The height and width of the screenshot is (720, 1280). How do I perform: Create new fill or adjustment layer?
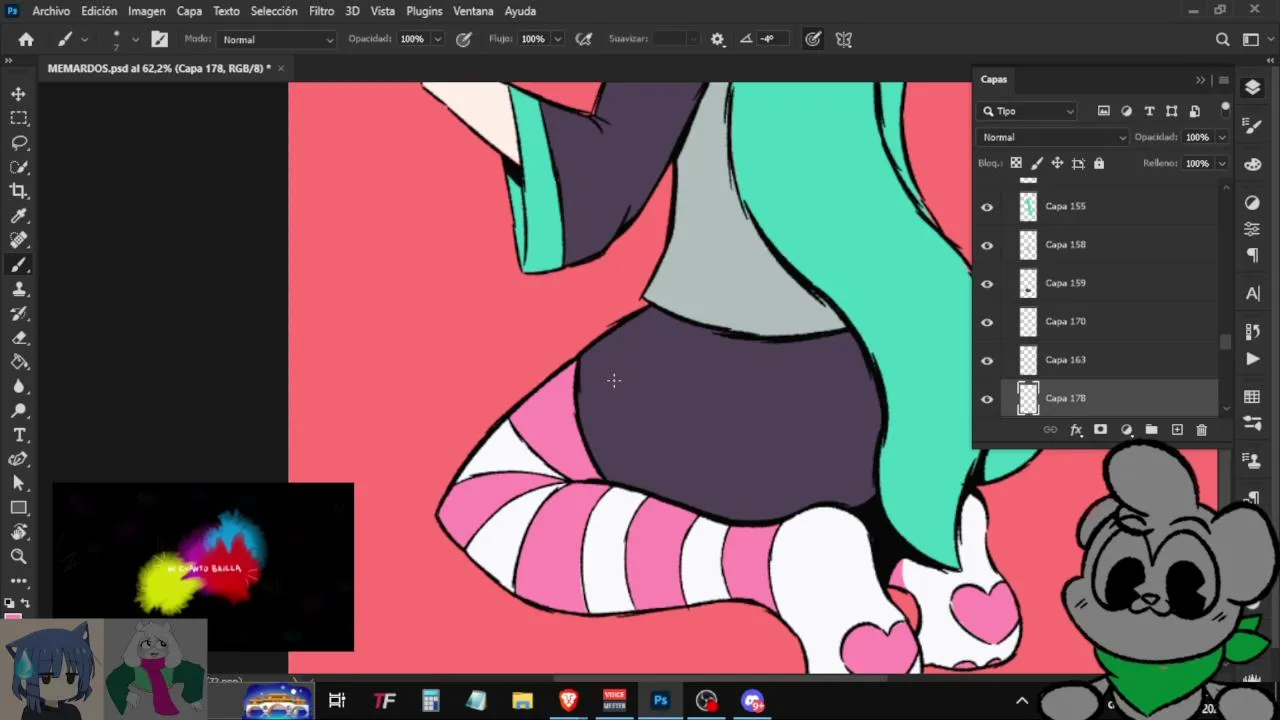[x=1126, y=429]
